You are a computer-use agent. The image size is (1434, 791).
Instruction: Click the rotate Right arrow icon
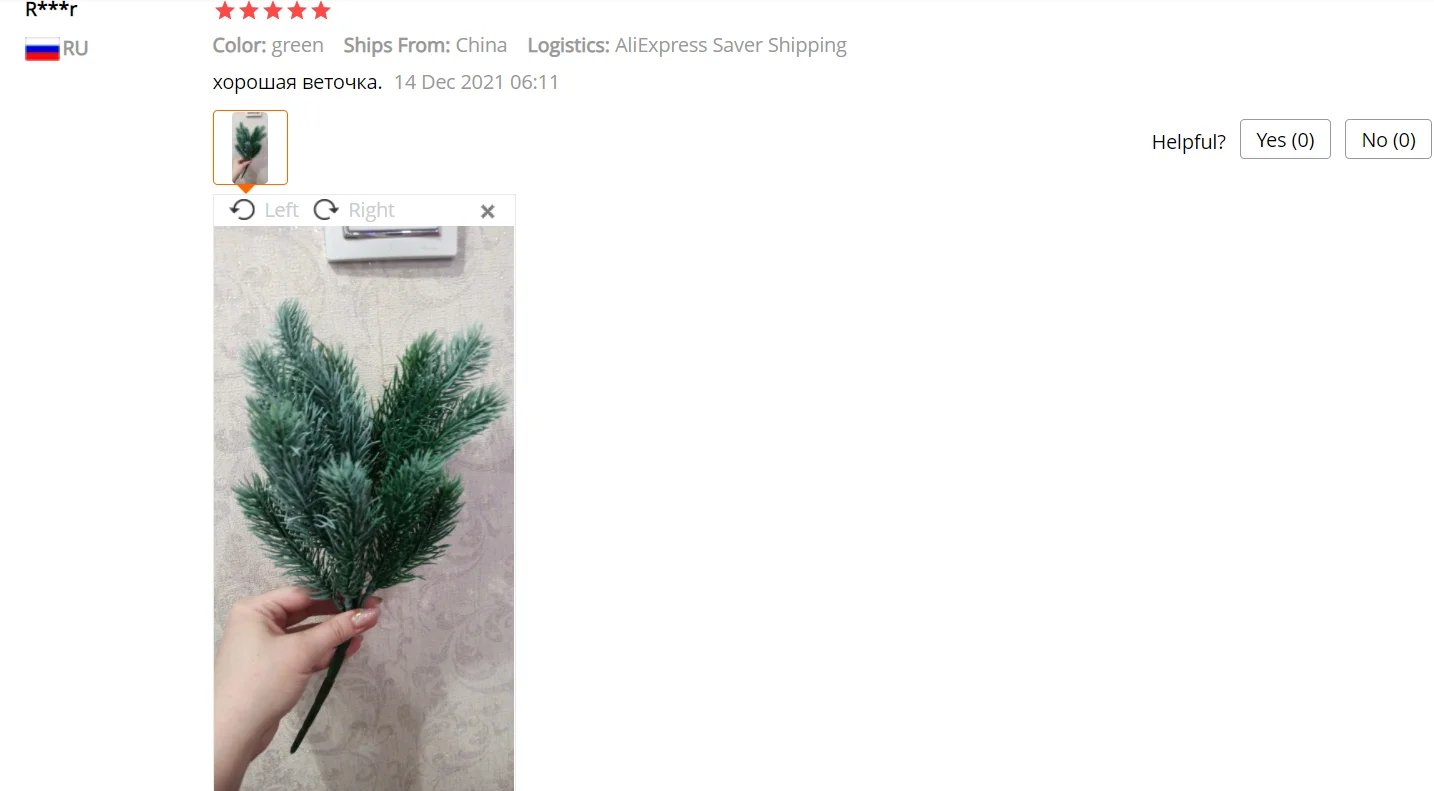click(326, 210)
